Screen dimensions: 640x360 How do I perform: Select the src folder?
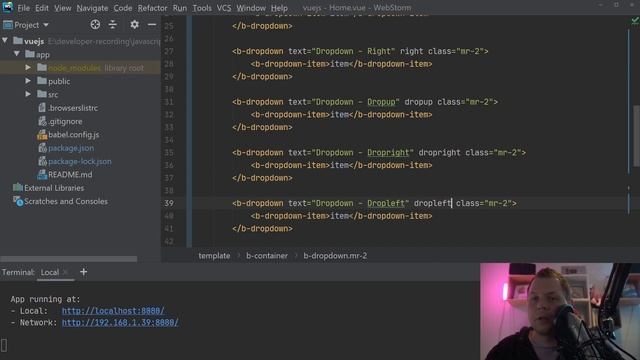point(53,95)
